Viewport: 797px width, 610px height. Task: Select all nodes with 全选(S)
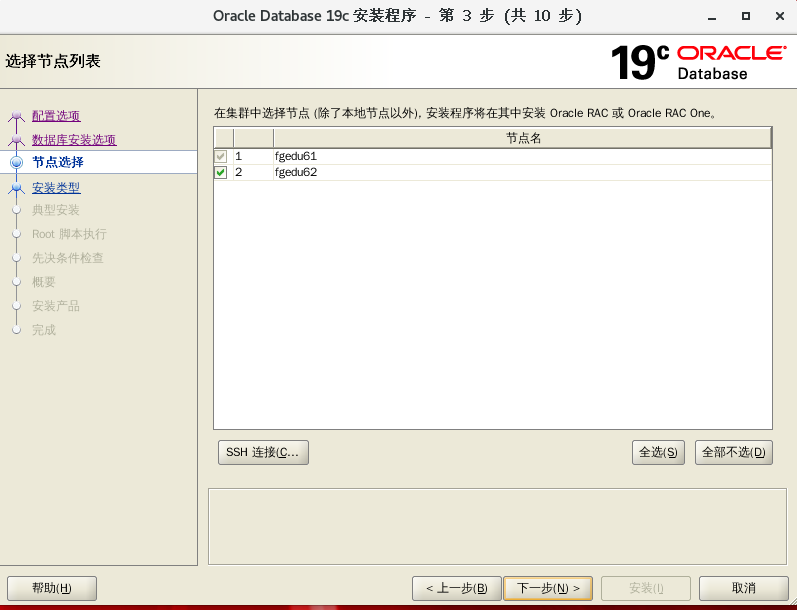pyautogui.click(x=658, y=452)
